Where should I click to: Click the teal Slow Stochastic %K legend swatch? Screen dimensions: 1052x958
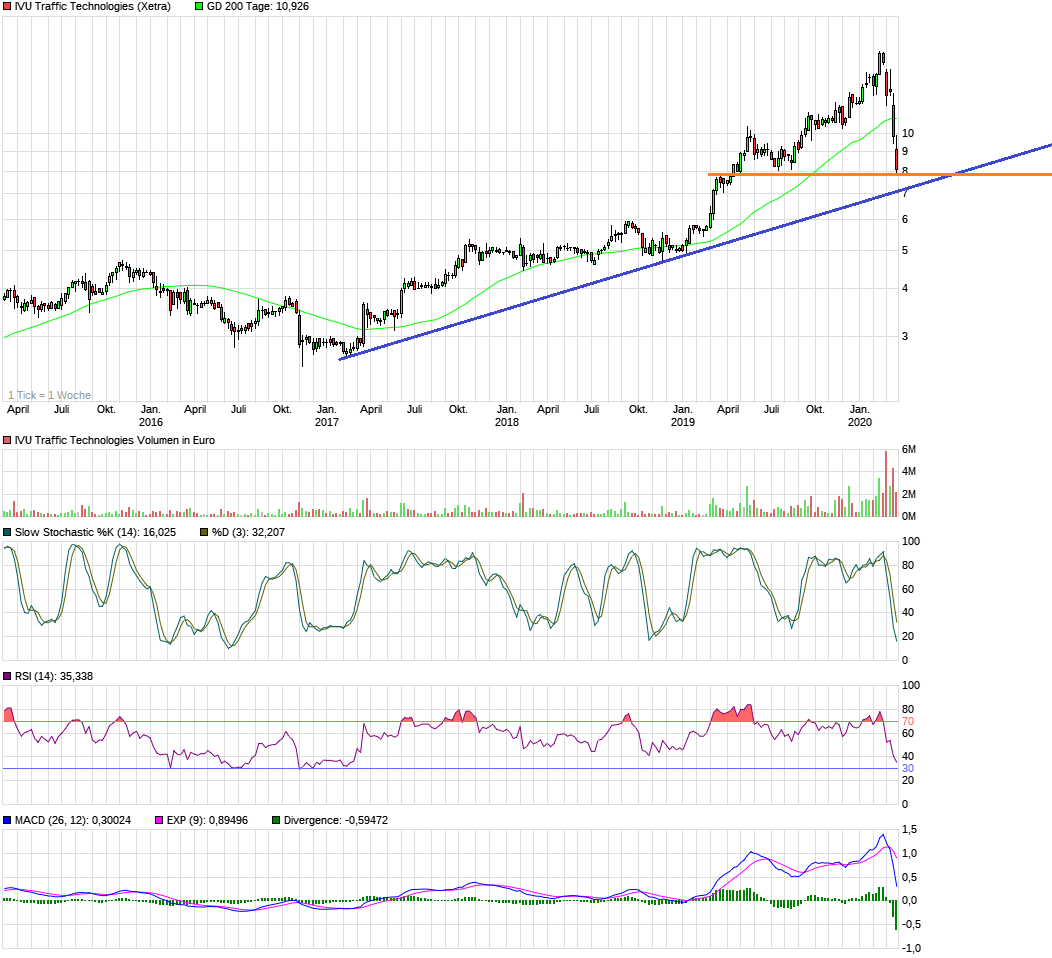7,533
